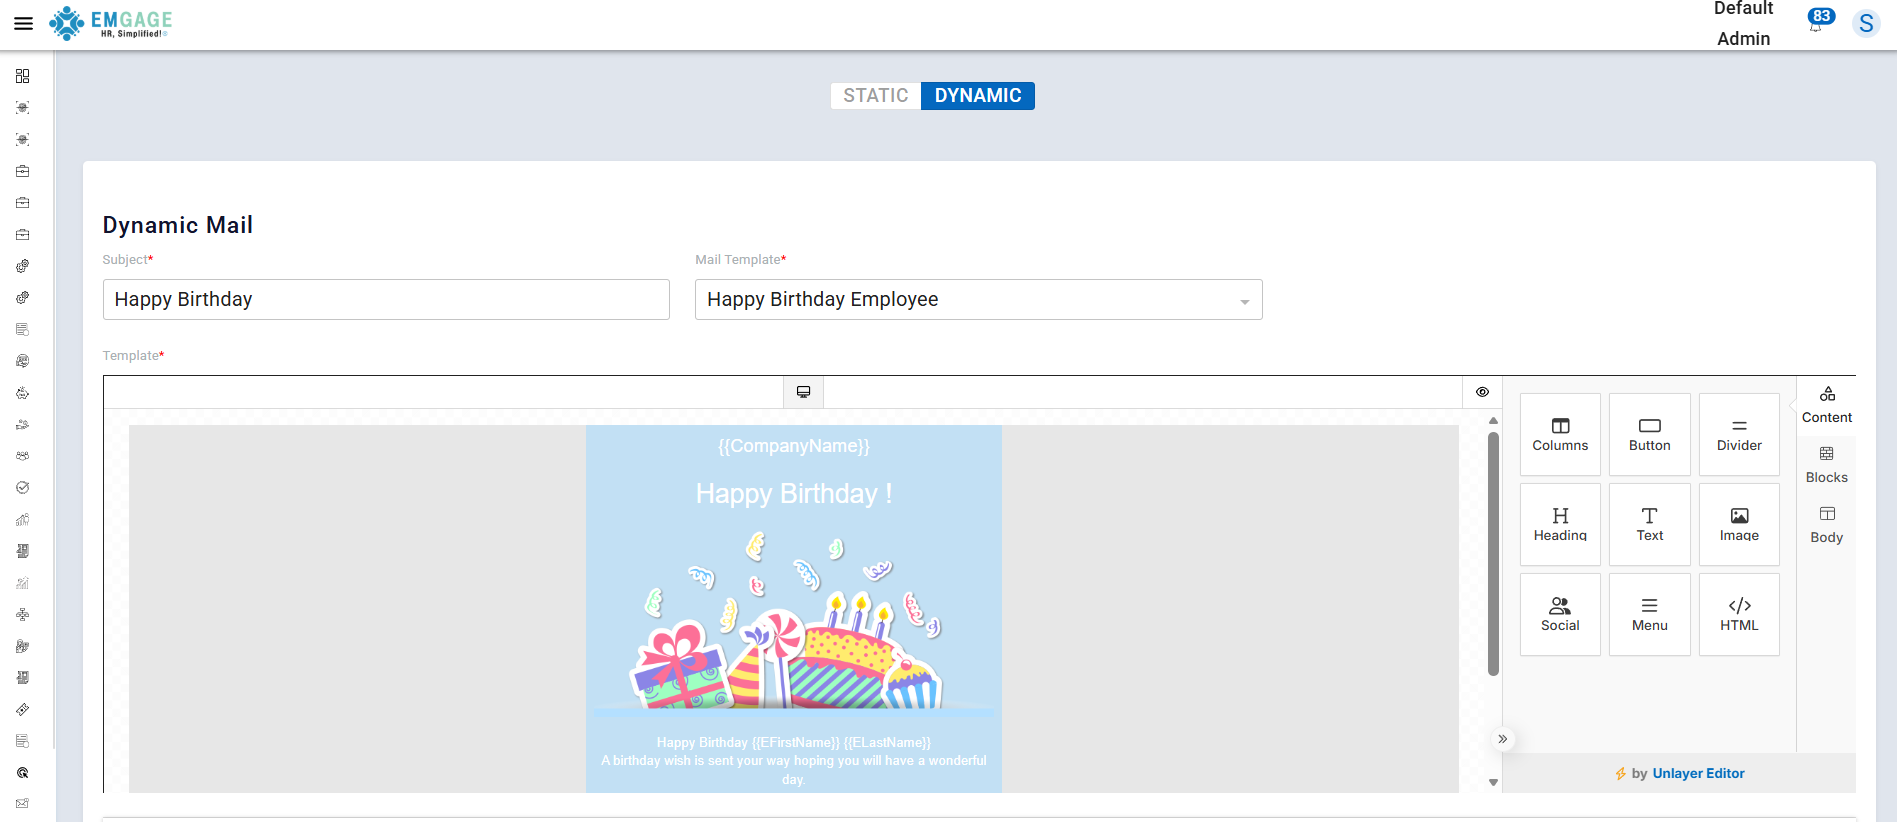Image resolution: width=1897 pixels, height=822 pixels.
Task: Add an Image content block
Action: (x=1739, y=524)
